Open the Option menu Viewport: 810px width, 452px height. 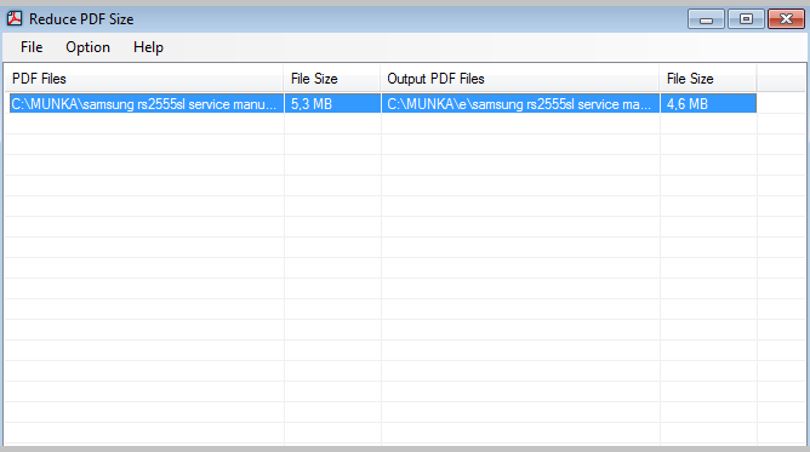pos(88,47)
